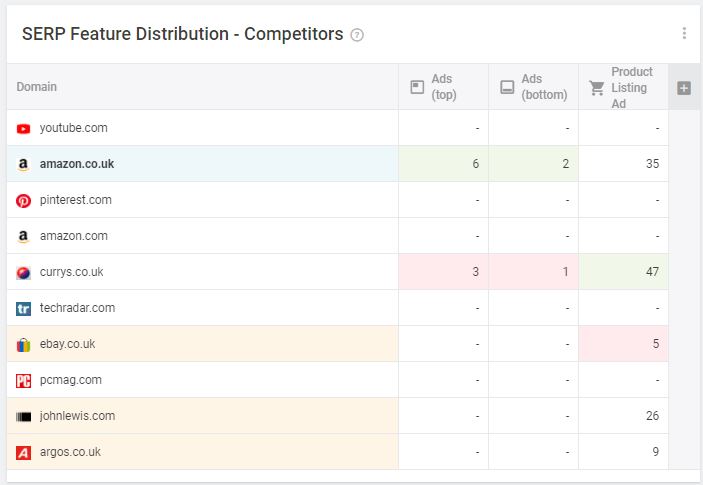
Task: Click currys.co.uk Ads (bottom) value 1
Action: click(566, 272)
